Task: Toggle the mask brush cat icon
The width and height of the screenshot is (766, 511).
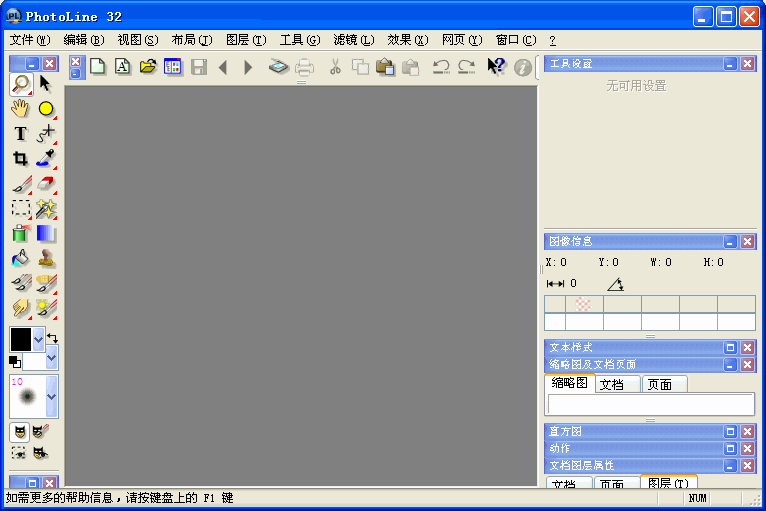Action: [x=41, y=432]
